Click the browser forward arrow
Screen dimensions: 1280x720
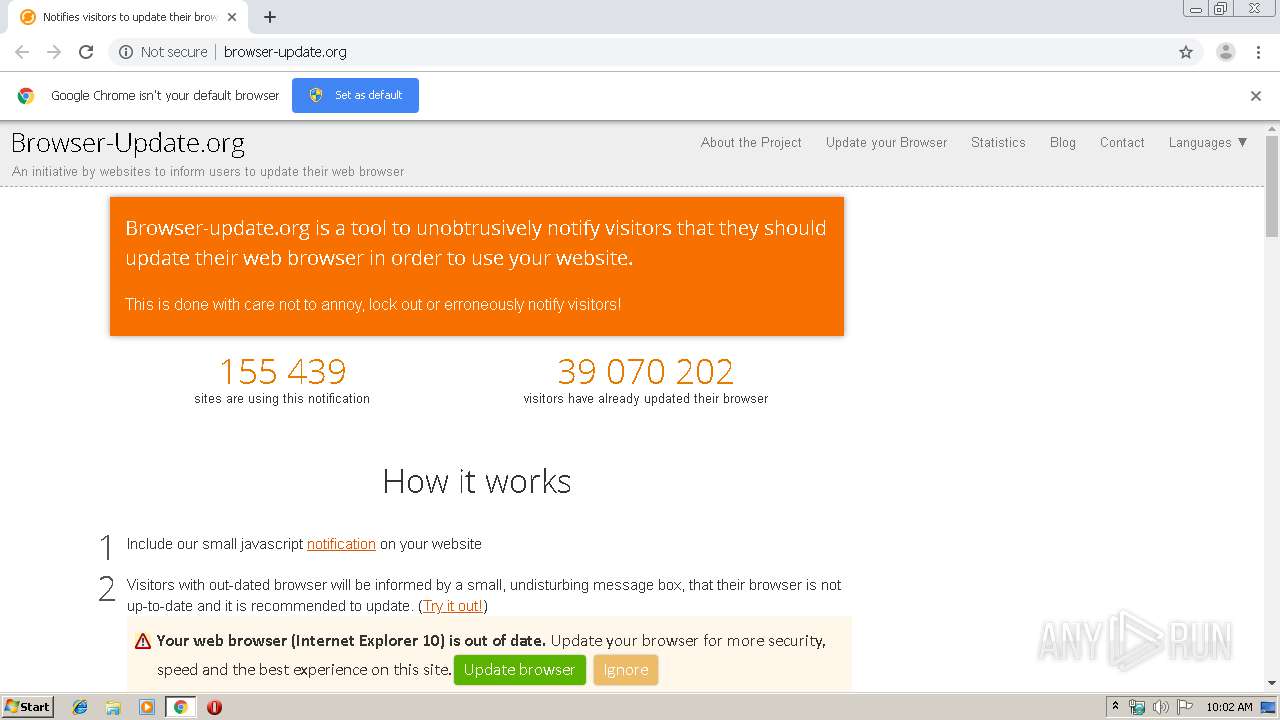tap(54, 52)
